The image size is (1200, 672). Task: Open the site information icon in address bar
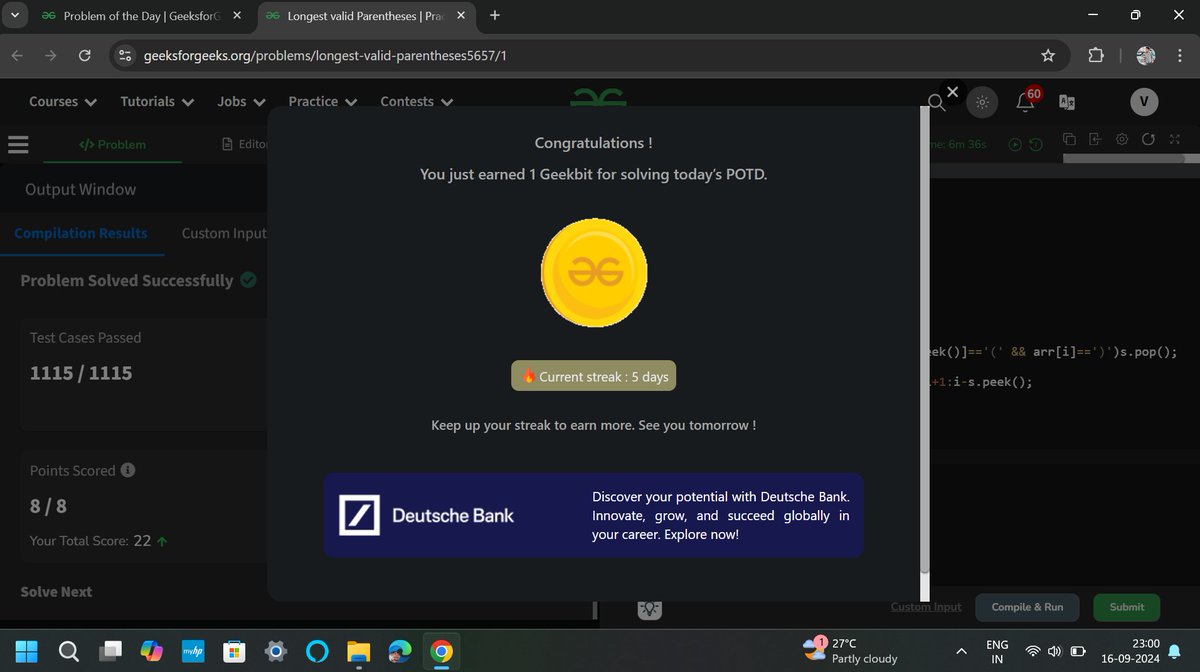coord(125,56)
